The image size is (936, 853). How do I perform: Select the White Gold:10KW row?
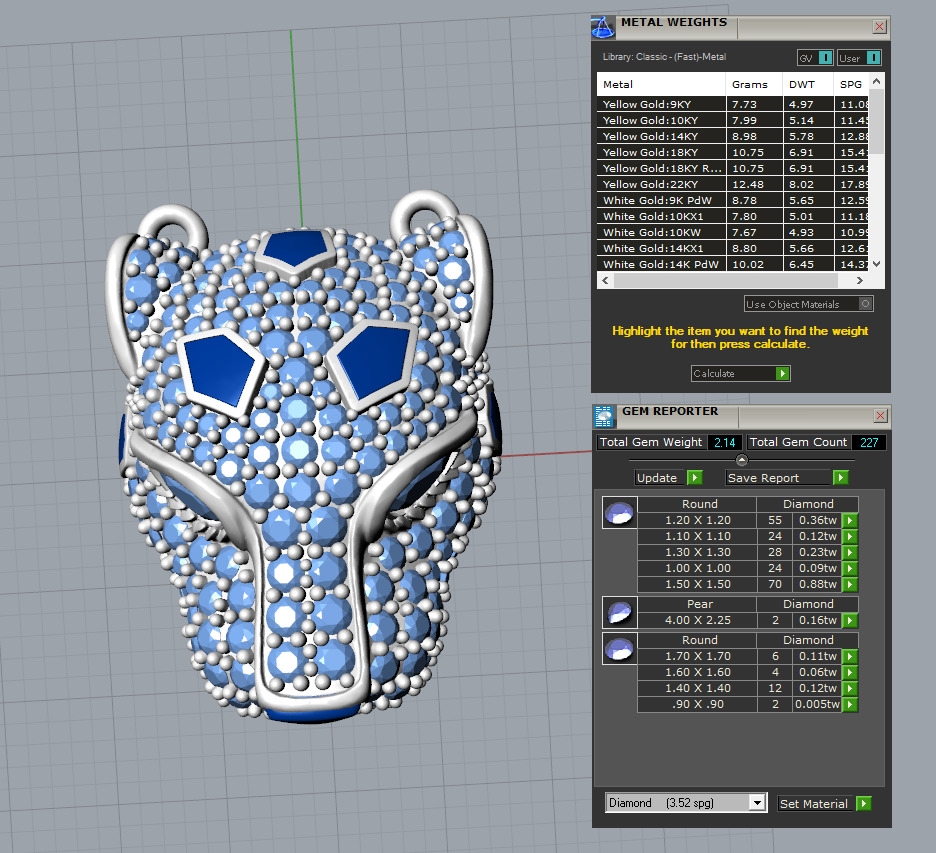[x=732, y=232]
